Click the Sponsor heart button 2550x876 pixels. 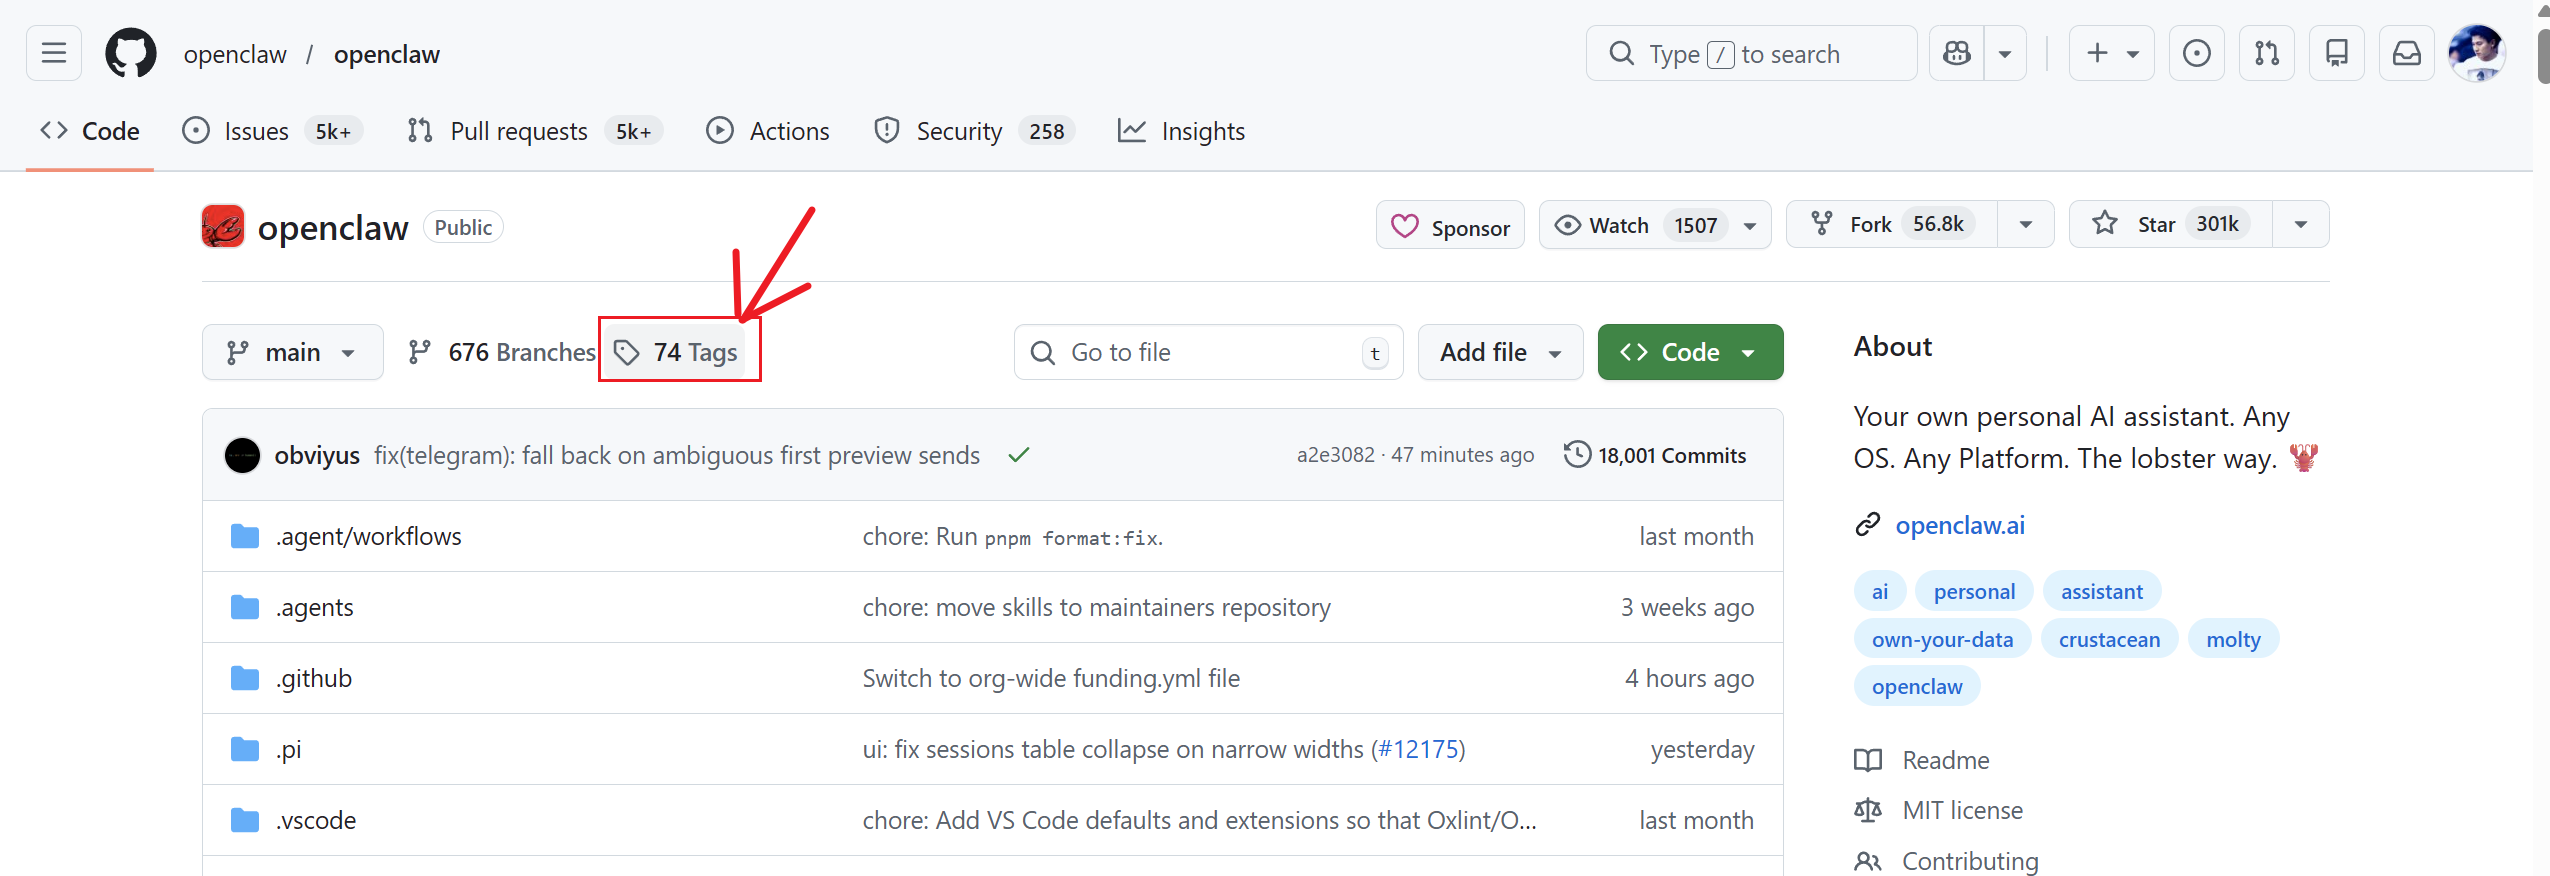click(x=1450, y=225)
